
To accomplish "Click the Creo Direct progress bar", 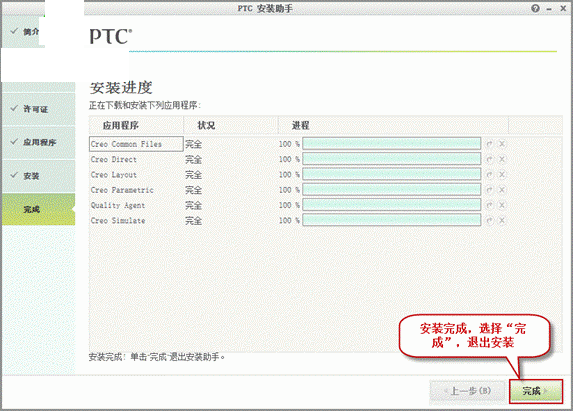I will (x=391, y=159).
